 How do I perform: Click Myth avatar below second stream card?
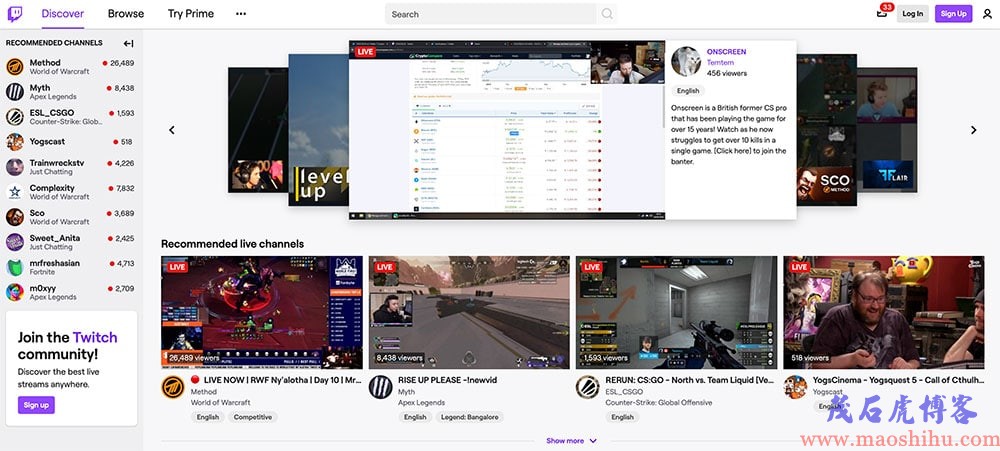tap(381, 387)
